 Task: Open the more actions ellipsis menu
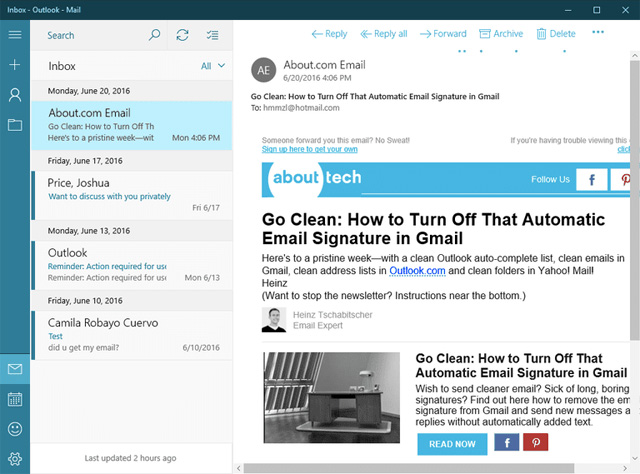598,33
